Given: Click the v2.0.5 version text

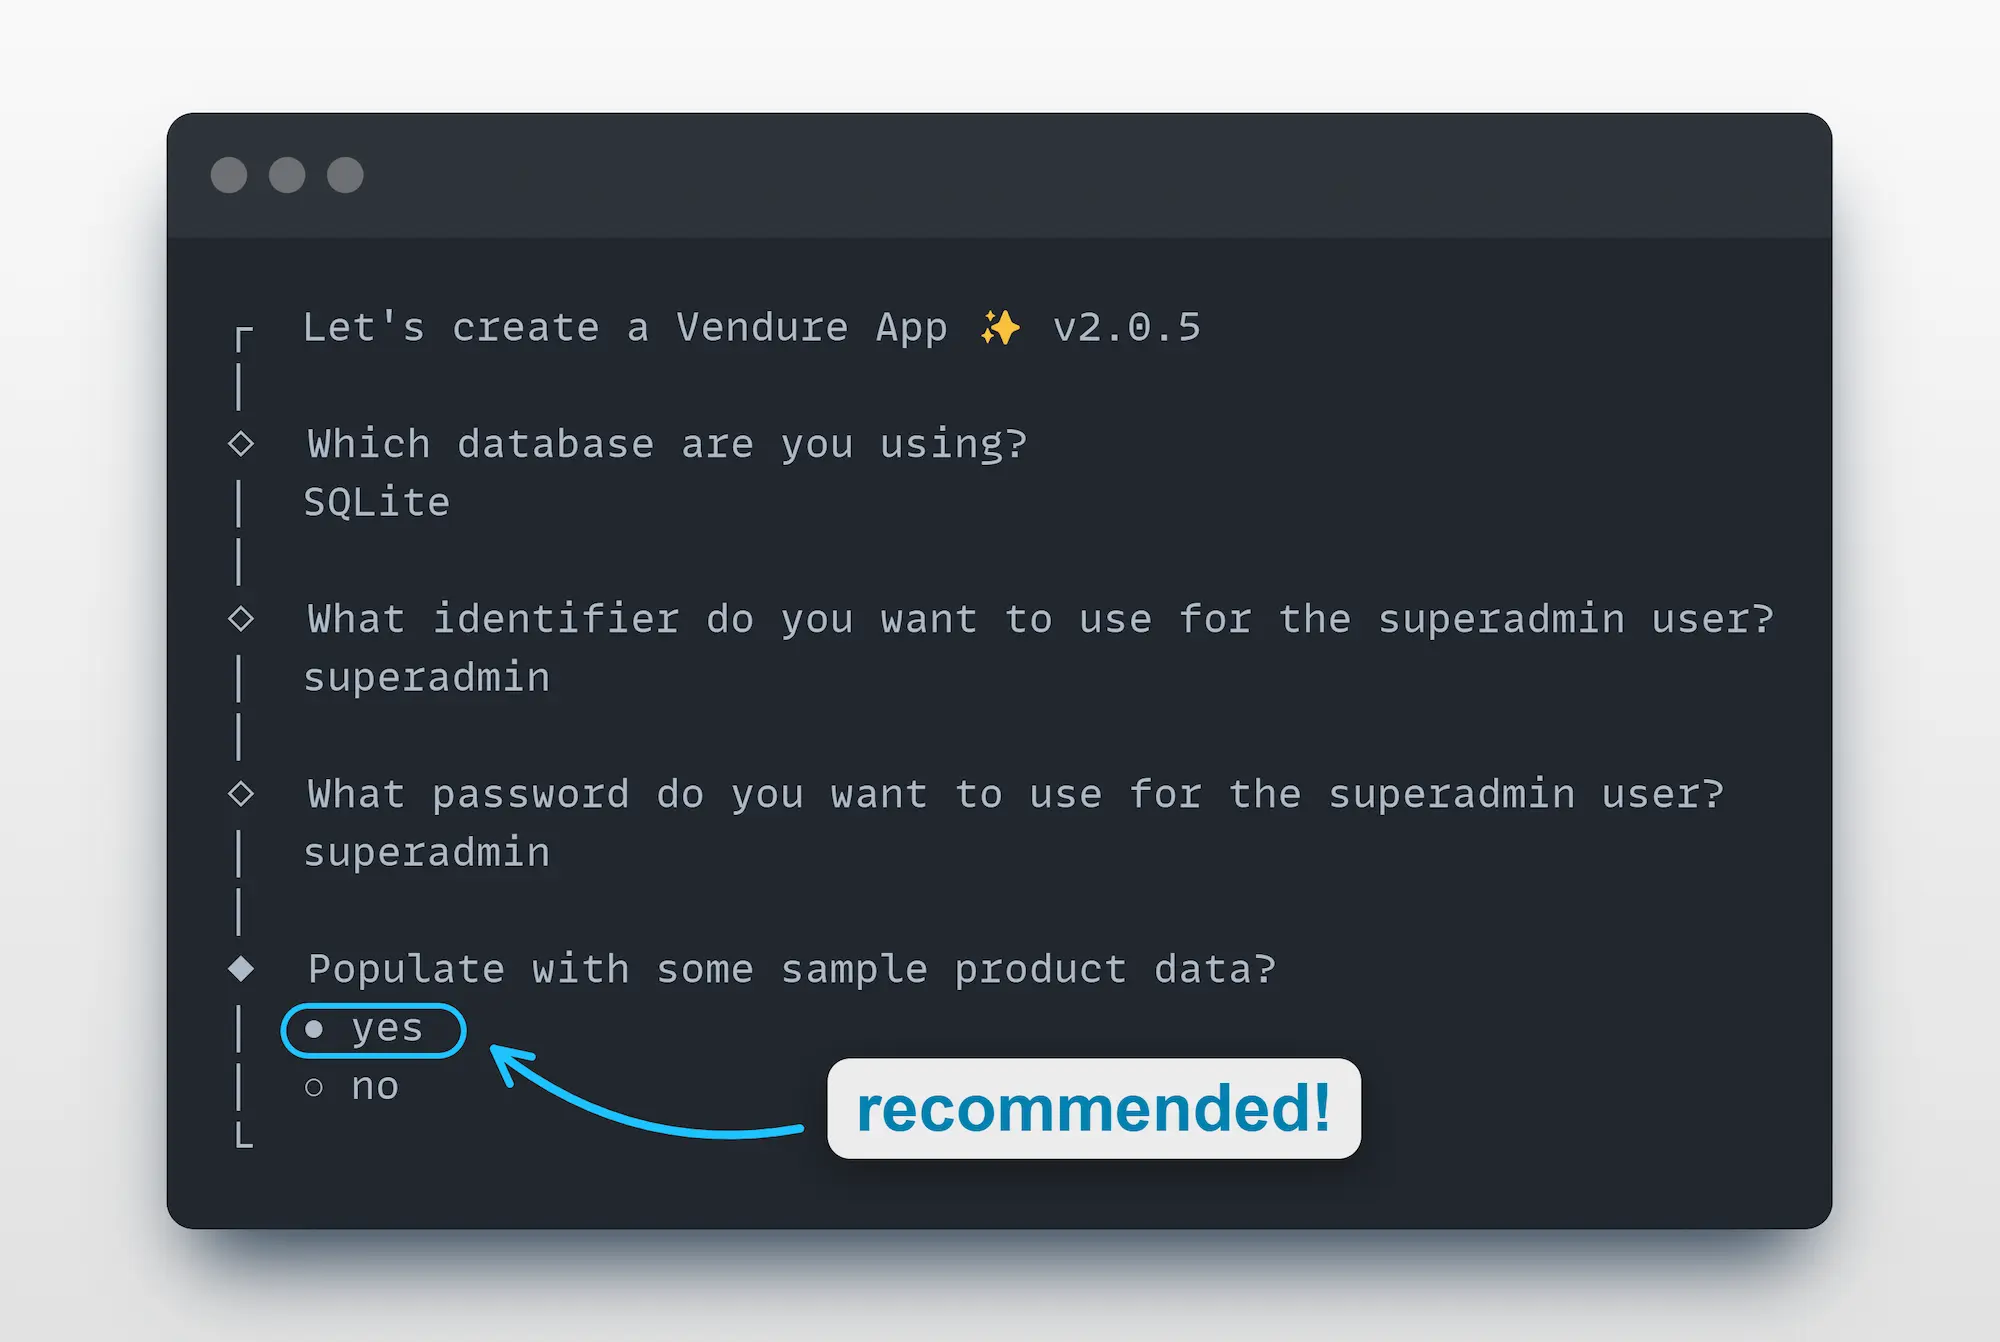Looking at the screenshot, I should click(1127, 328).
